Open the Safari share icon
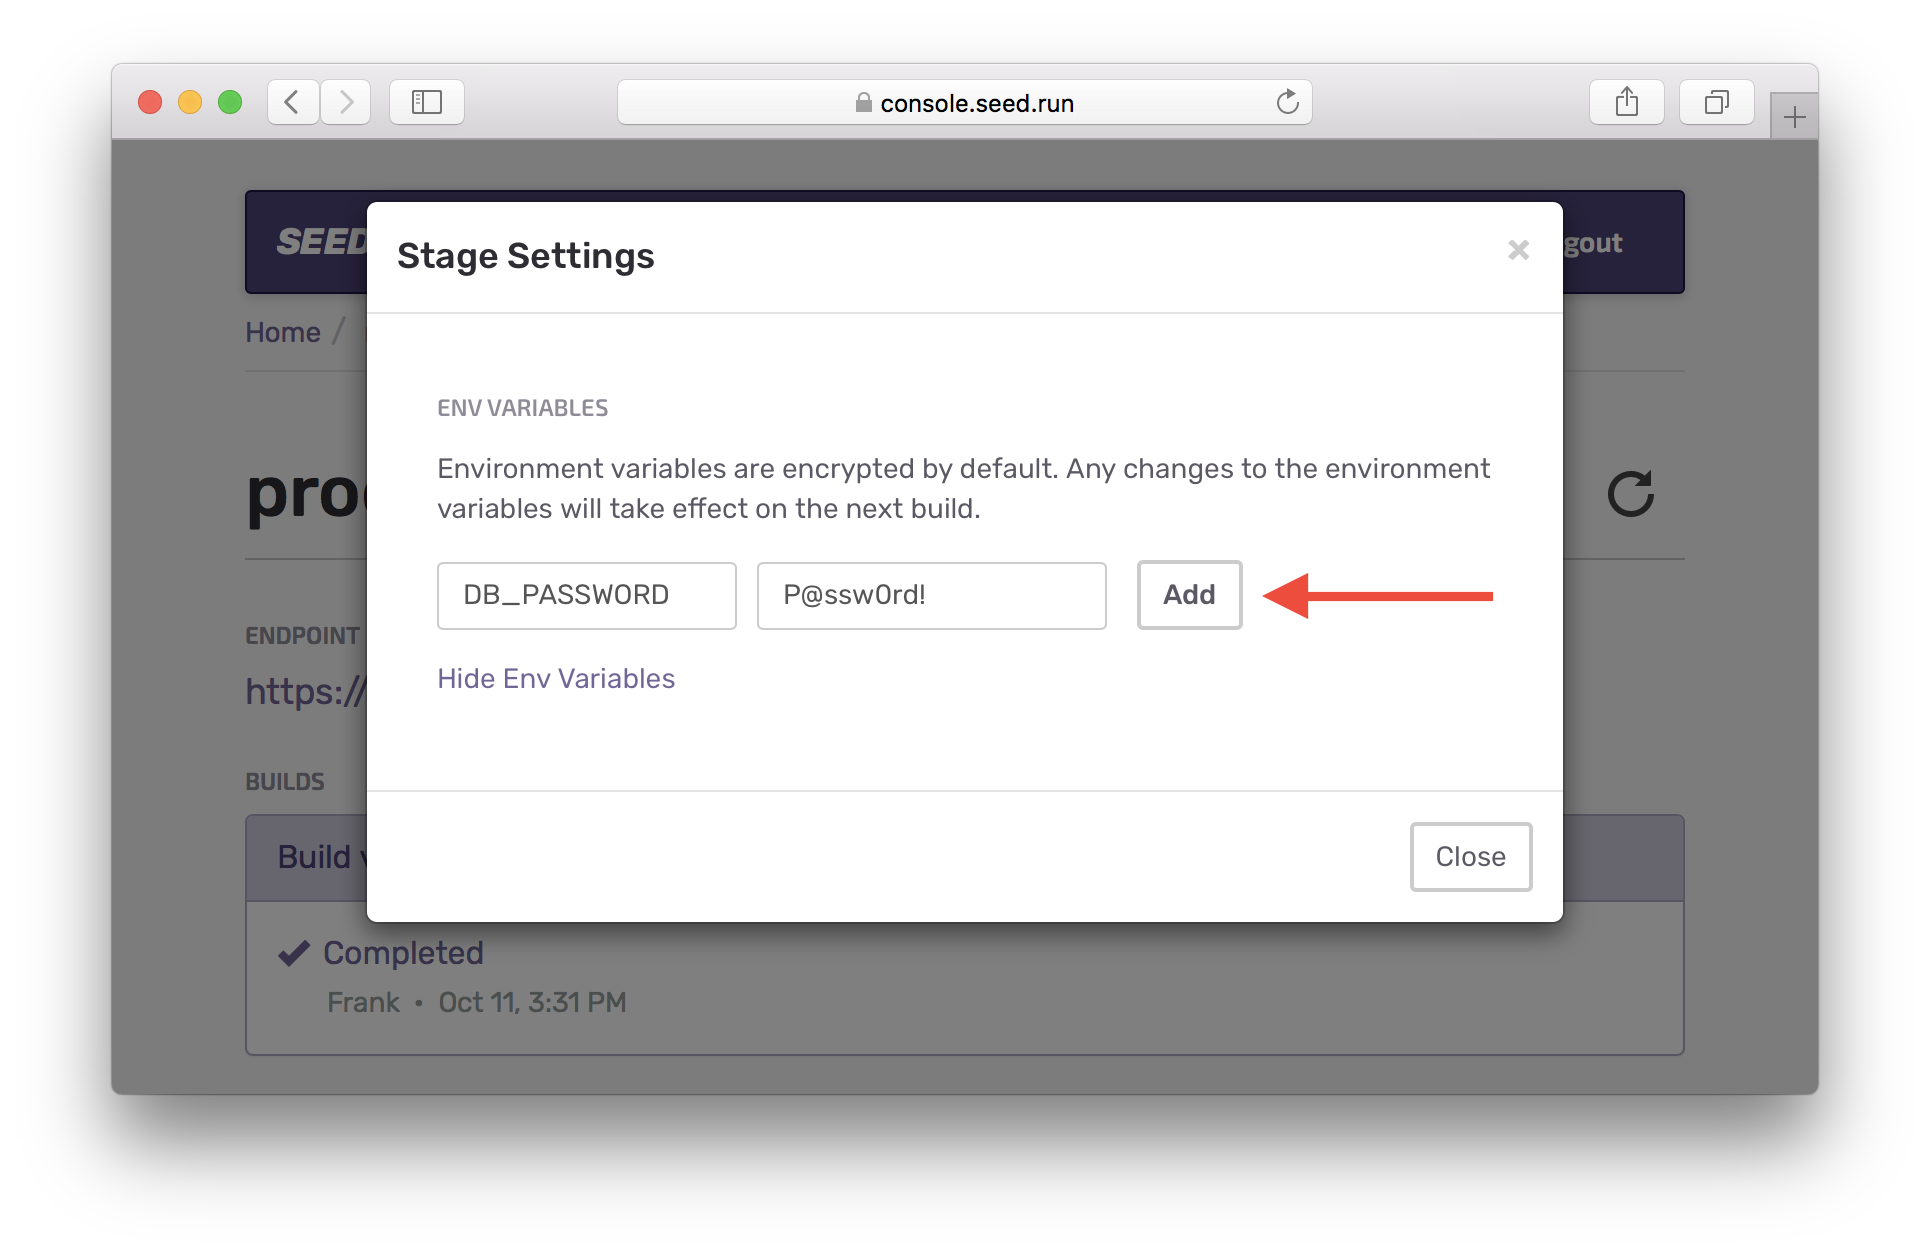Viewport: 1930px width, 1254px height. 1626,102
